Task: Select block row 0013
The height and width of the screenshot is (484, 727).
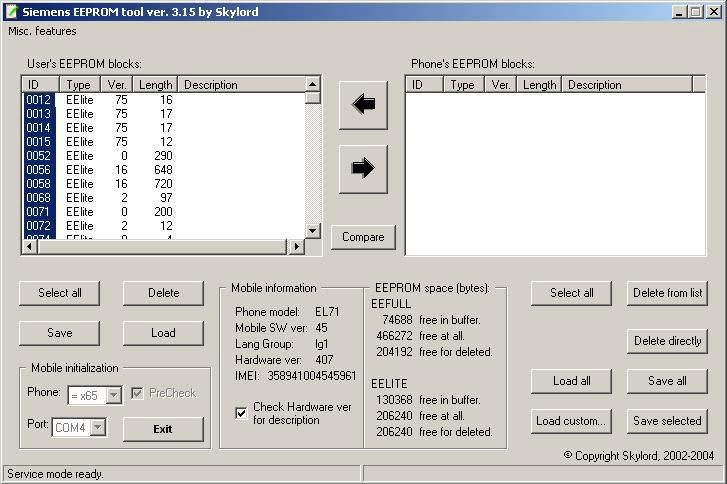Action: coord(164,114)
